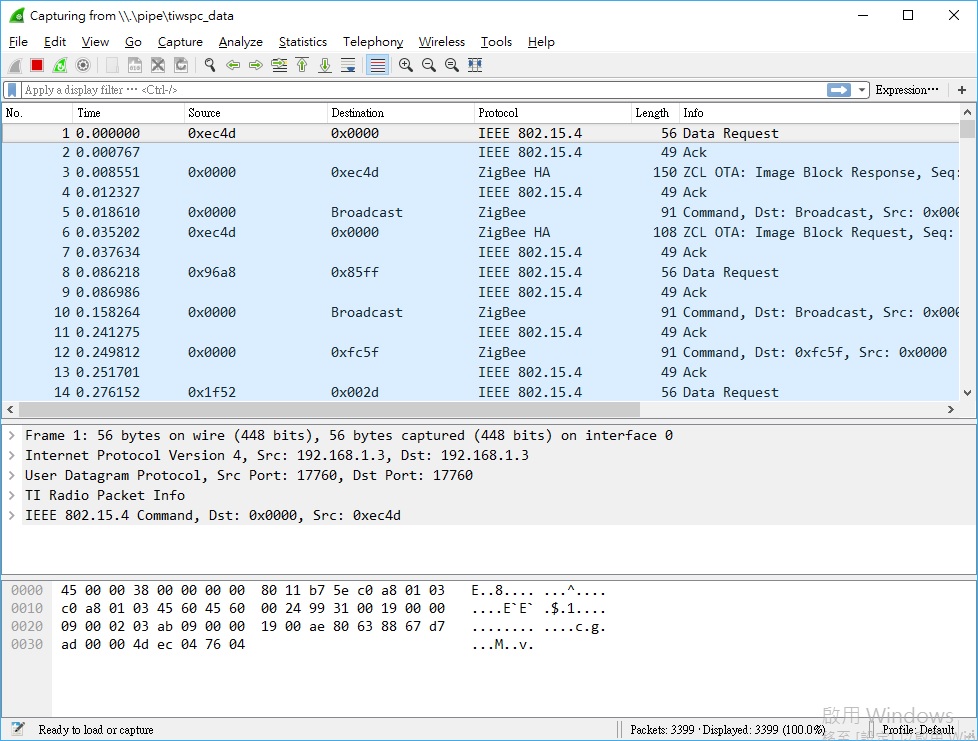
Task: Select packet 8 from source 0x96a8
Action: (x=480, y=272)
